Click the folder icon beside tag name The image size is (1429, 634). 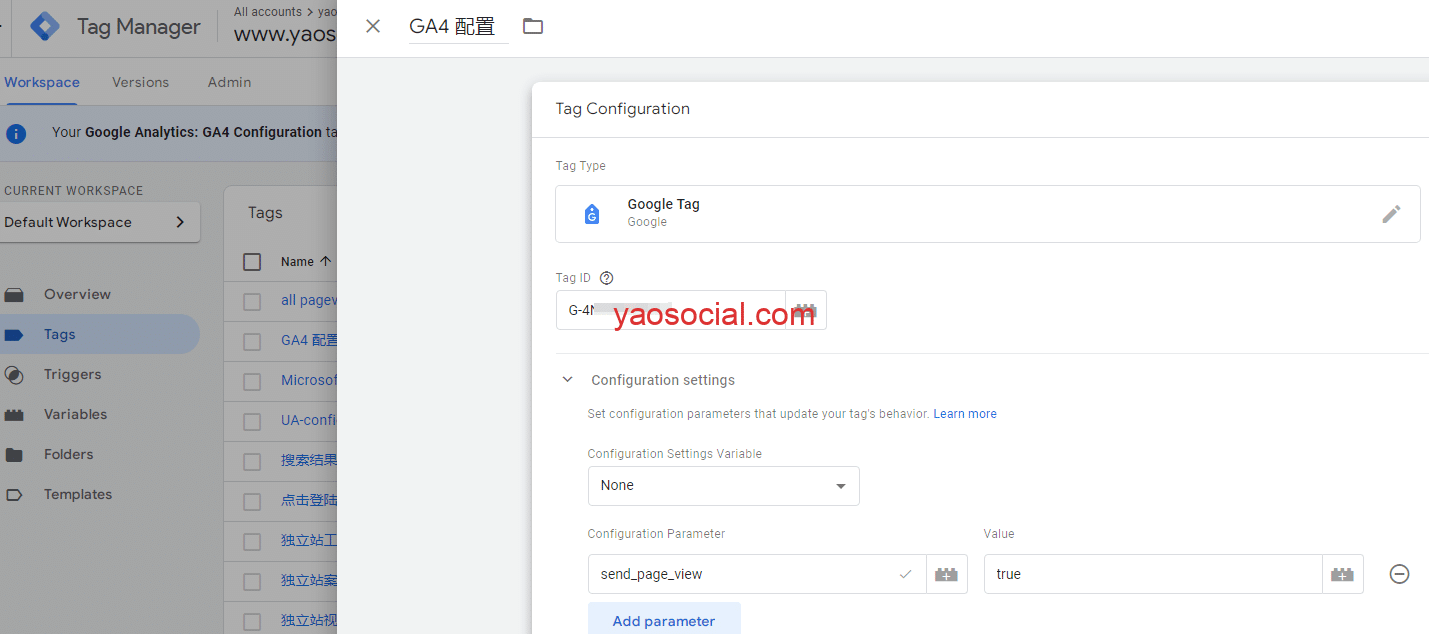tap(533, 26)
